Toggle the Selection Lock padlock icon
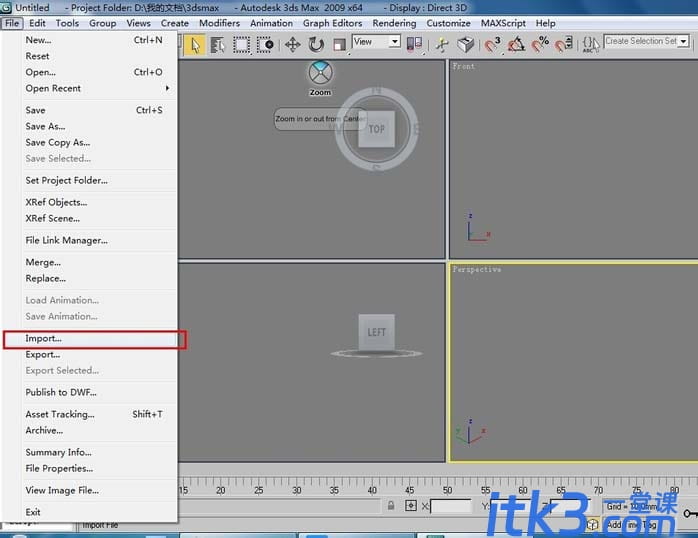 pyautogui.click(x=391, y=506)
